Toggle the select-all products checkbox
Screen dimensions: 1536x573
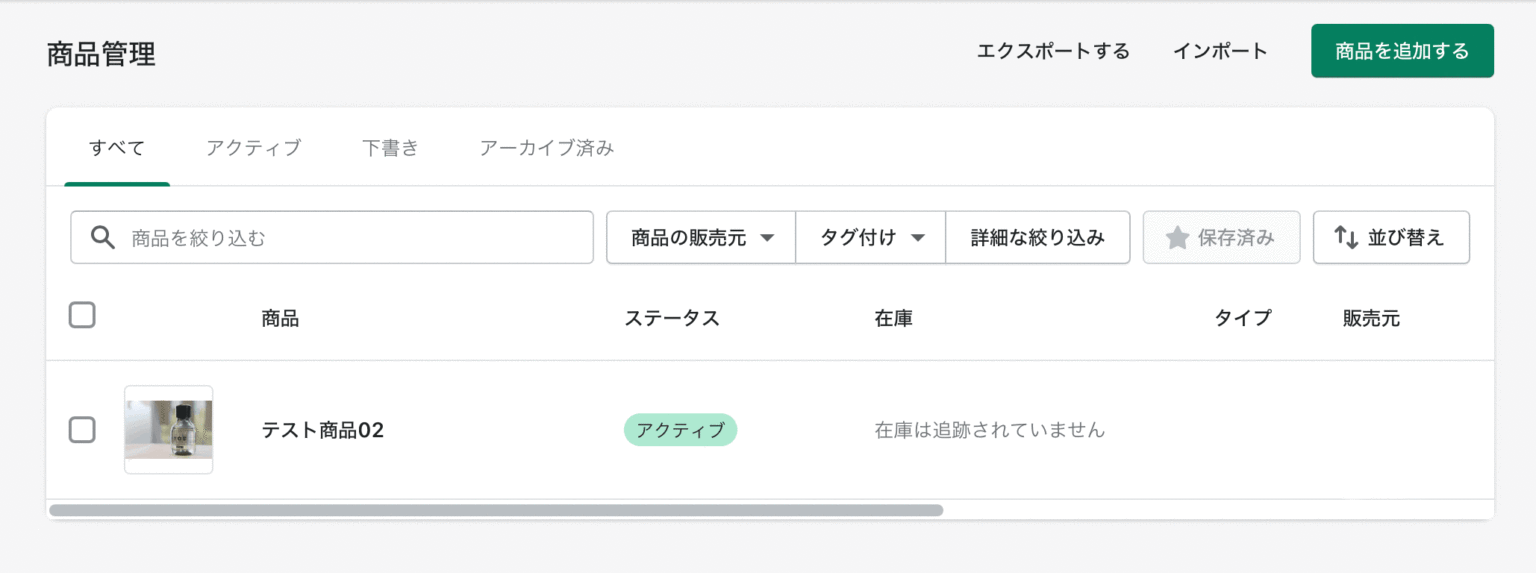coord(82,316)
